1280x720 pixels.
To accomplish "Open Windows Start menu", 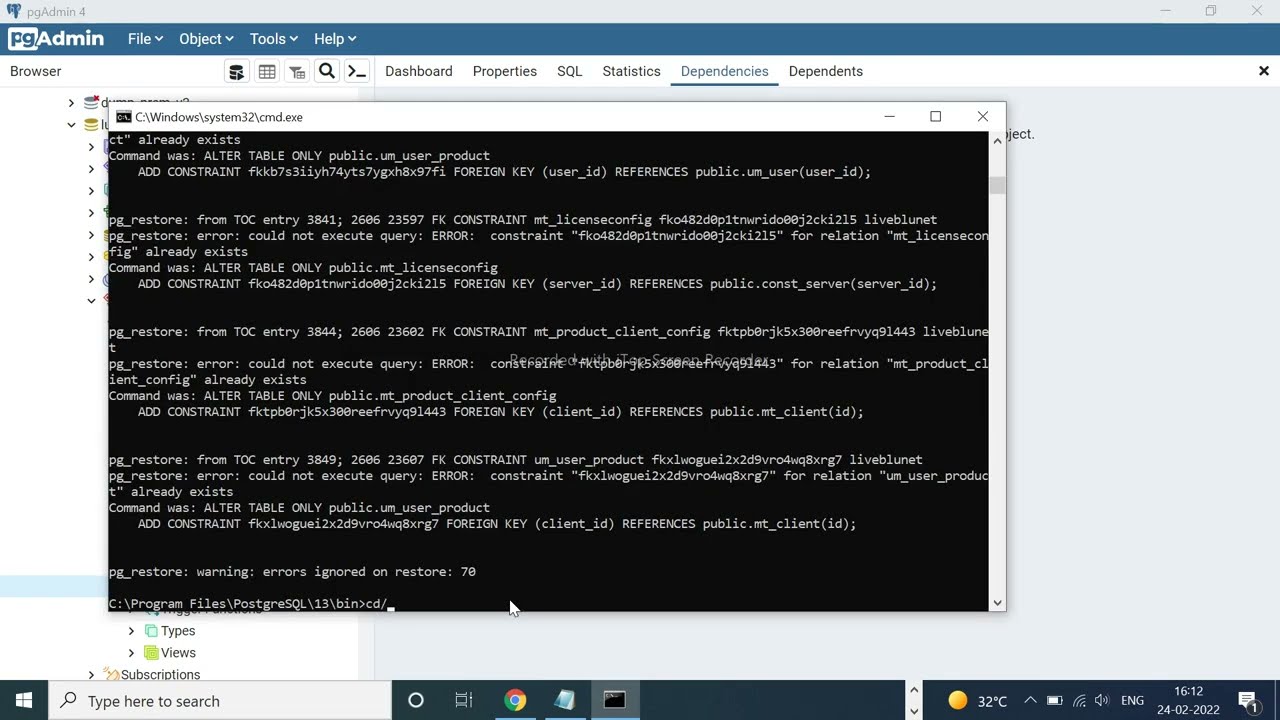I will (x=24, y=700).
